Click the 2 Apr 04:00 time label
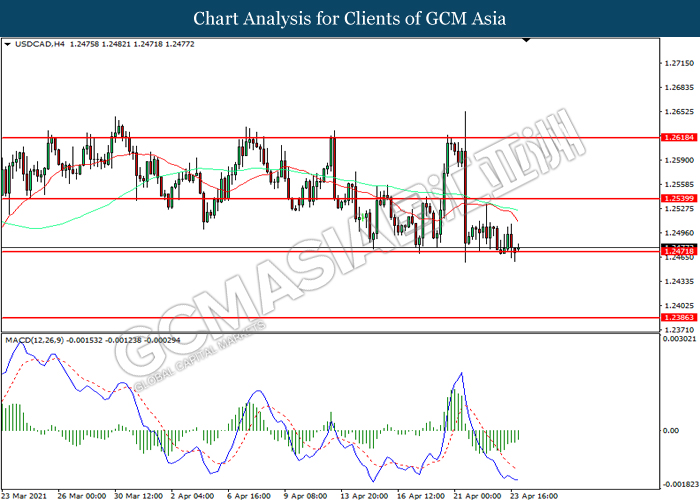This screenshot has width=700, height=500. [x=192, y=496]
